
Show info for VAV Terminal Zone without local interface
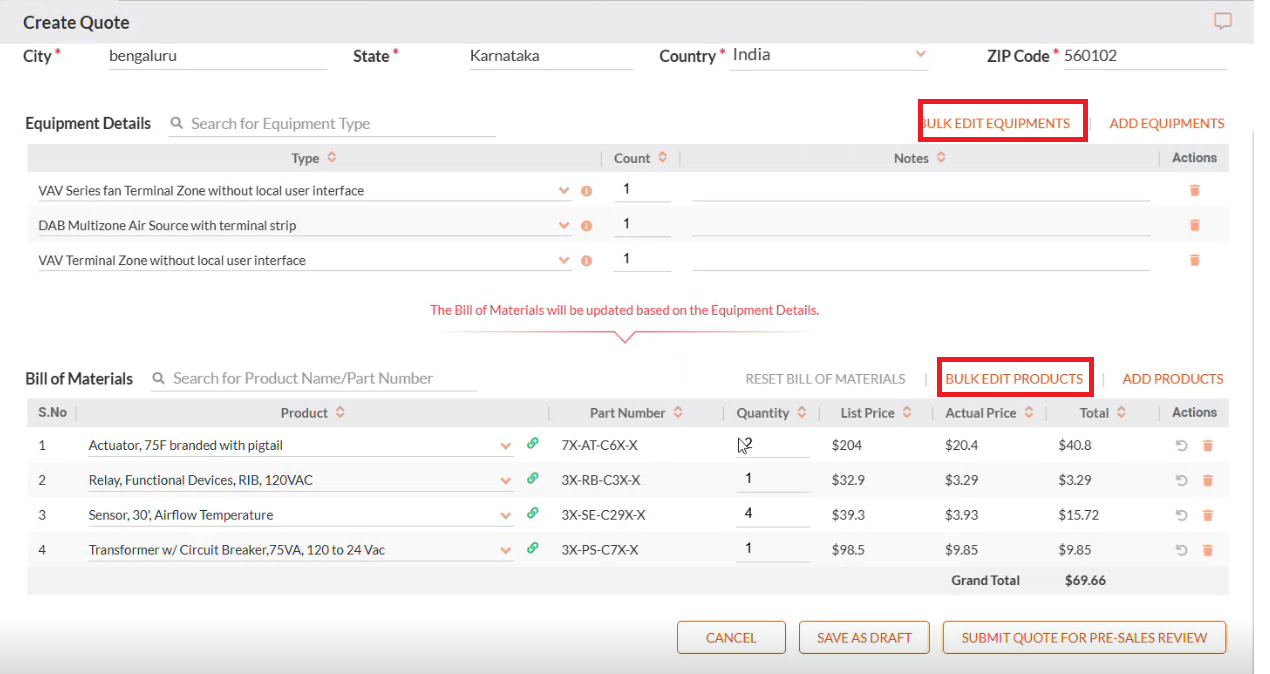point(587,260)
